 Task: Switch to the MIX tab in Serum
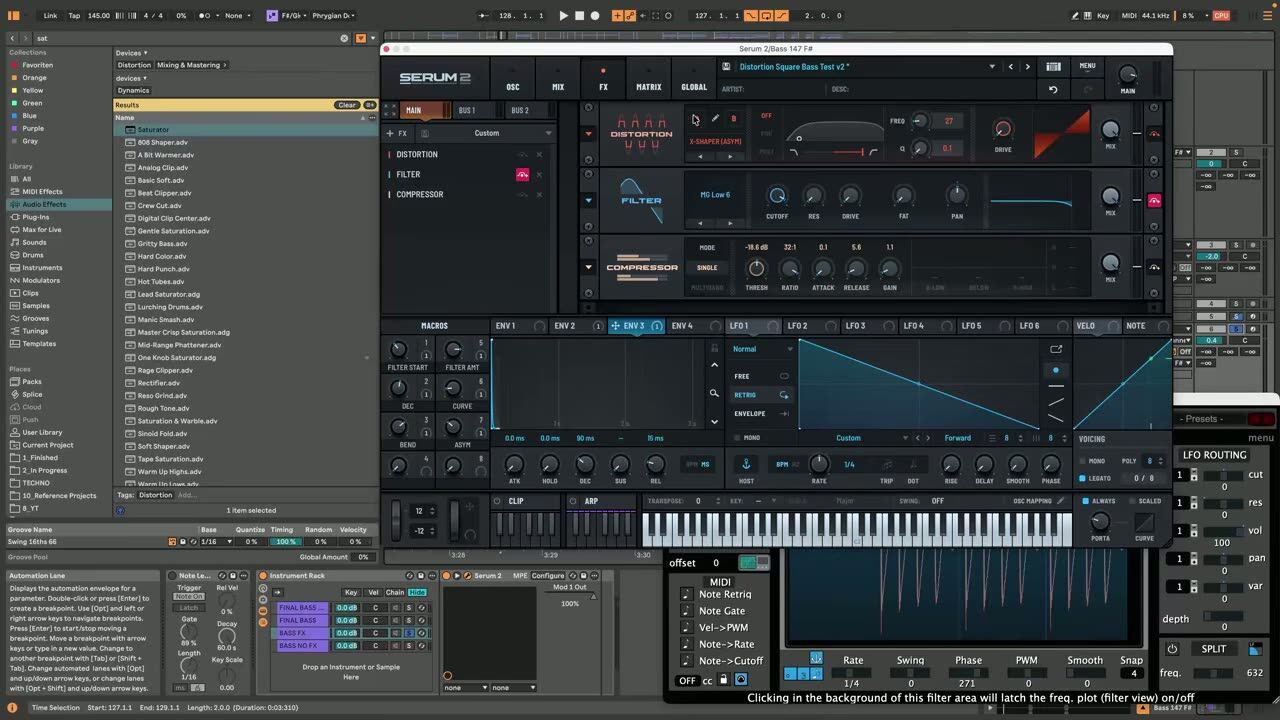[x=558, y=80]
